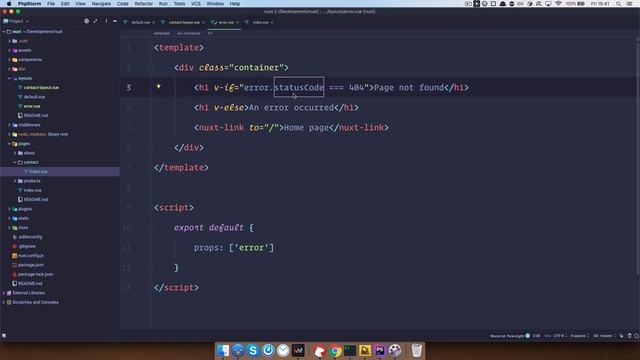The image size is (640, 360).
Task: Open the Notification Center menu bar icon
Action: (630, 4)
